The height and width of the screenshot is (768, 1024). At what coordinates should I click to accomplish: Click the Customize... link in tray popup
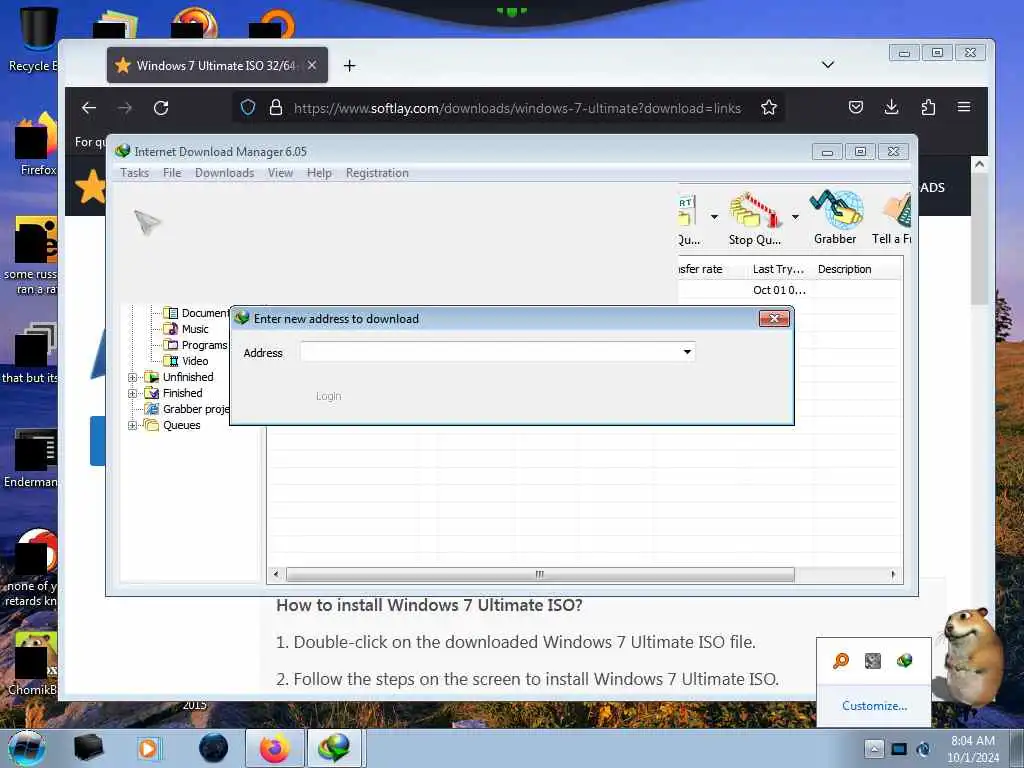coord(874,706)
